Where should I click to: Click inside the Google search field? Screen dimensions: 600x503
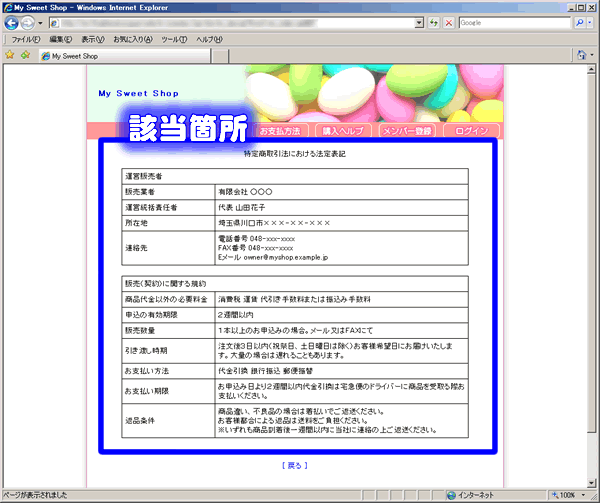pos(515,22)
